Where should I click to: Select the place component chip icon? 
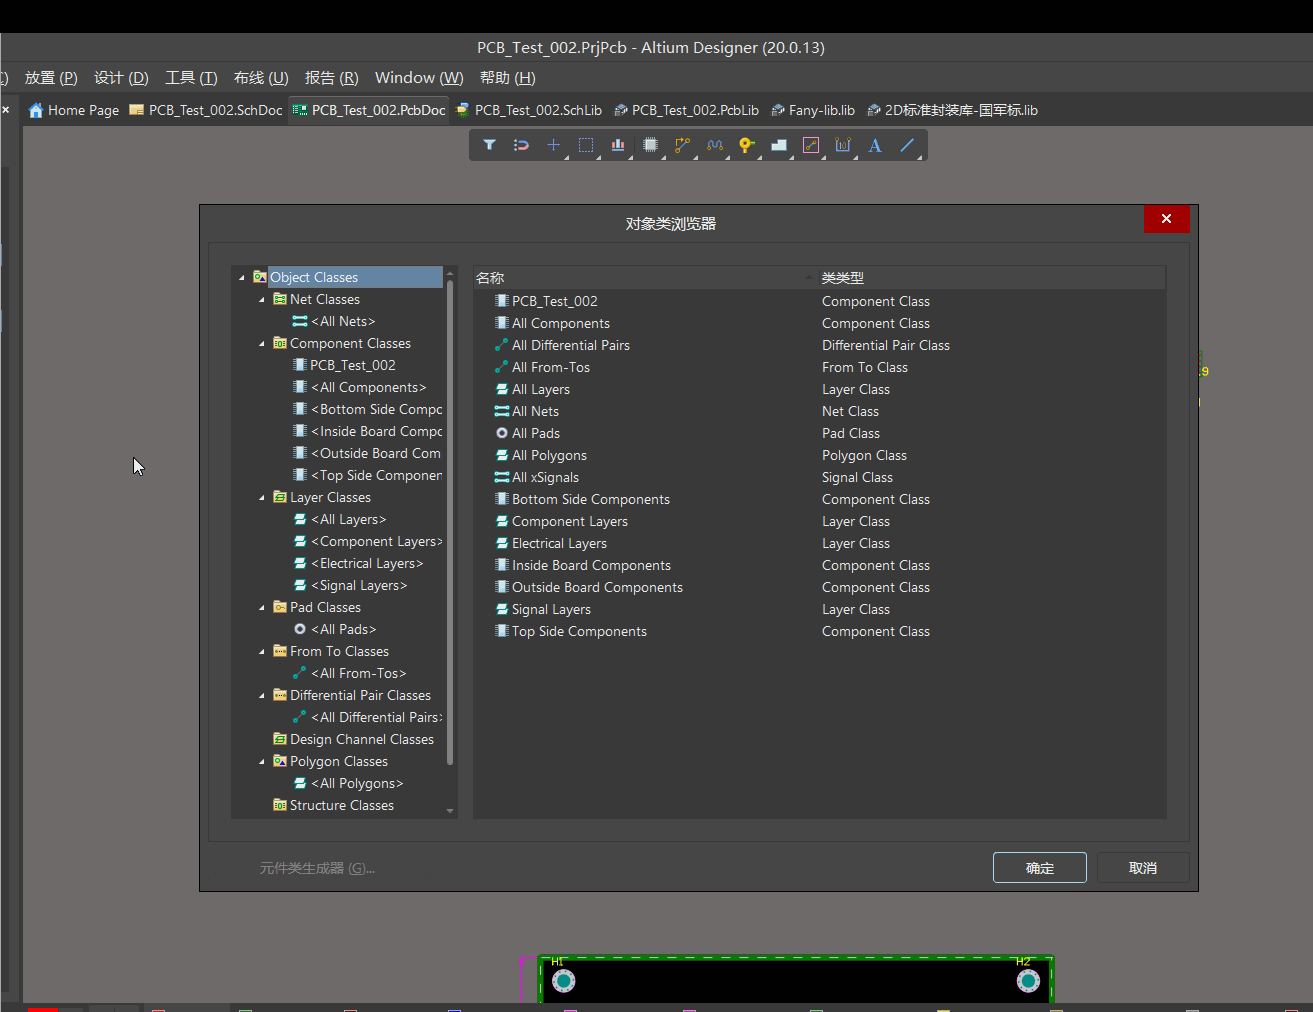tap(650, 145)
